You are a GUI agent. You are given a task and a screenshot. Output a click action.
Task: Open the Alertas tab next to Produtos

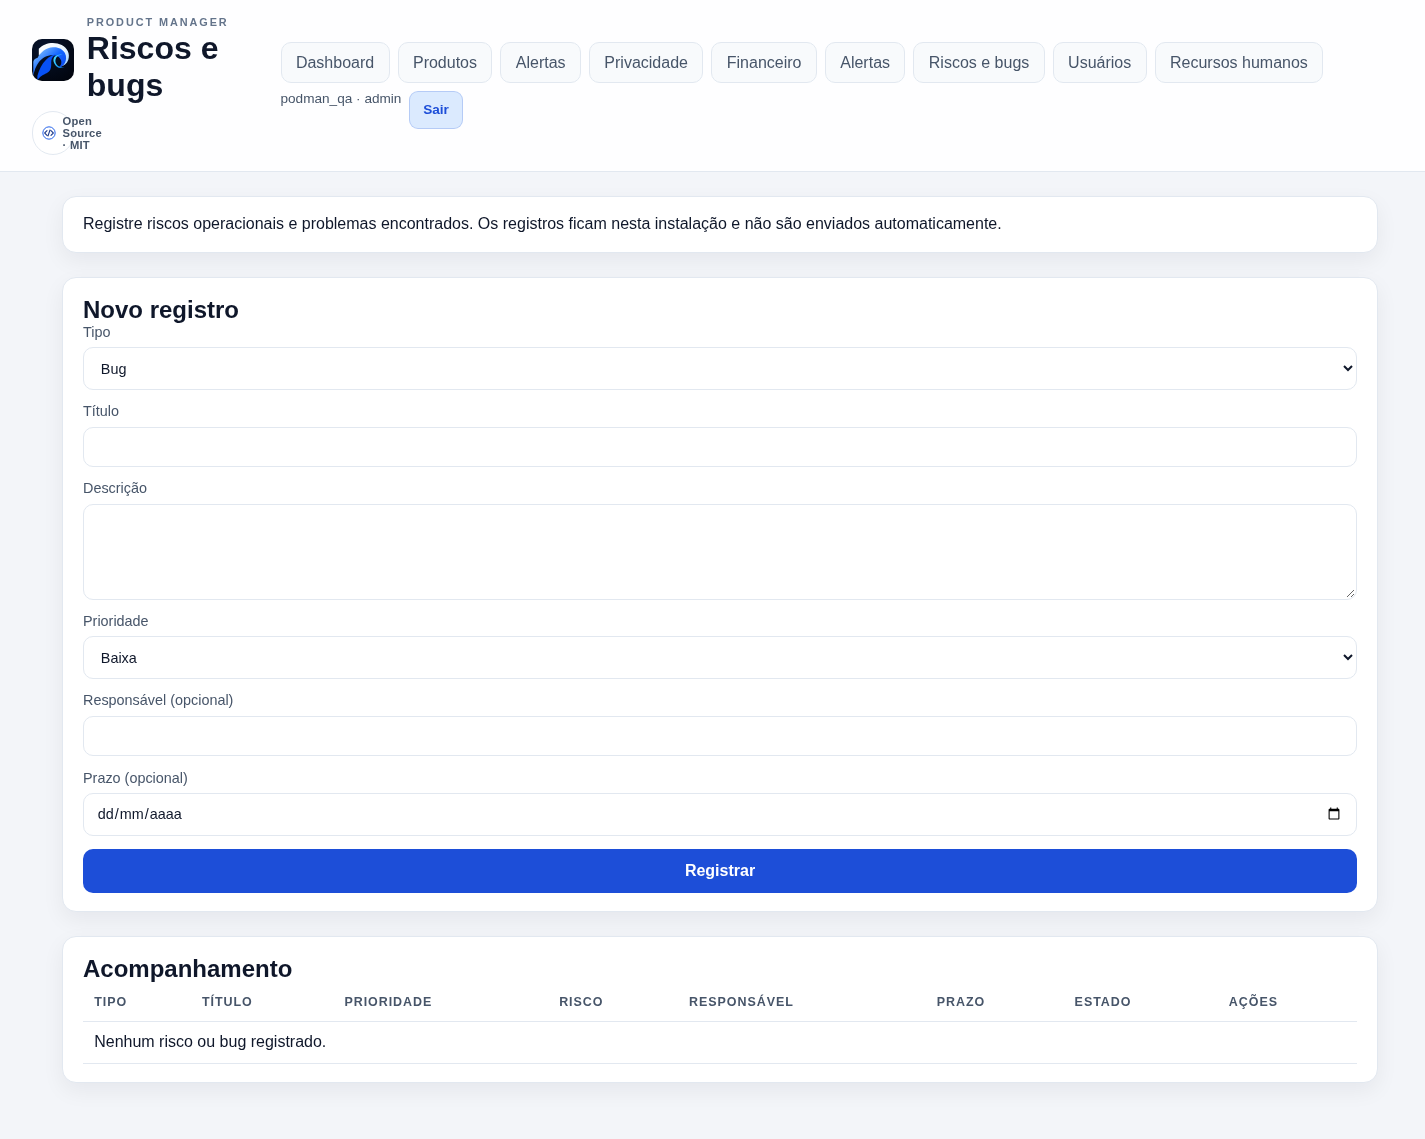pyautogui.click(x=541, y=62)
